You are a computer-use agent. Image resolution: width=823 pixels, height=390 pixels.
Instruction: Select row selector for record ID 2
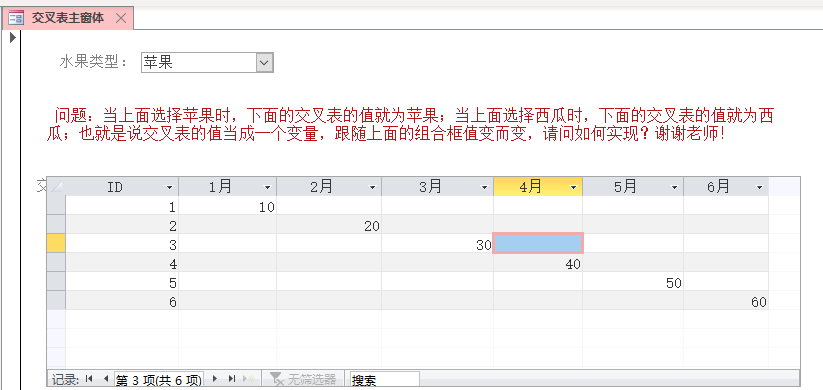pos(56,225)
